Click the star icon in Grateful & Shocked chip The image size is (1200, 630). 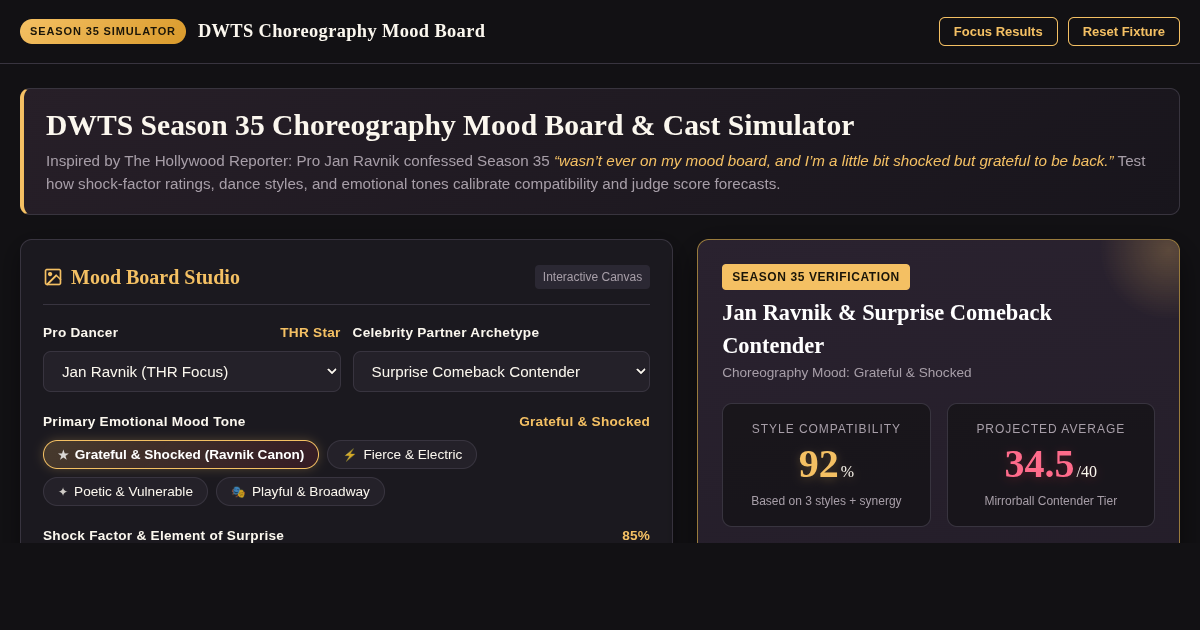pos(63,455)
